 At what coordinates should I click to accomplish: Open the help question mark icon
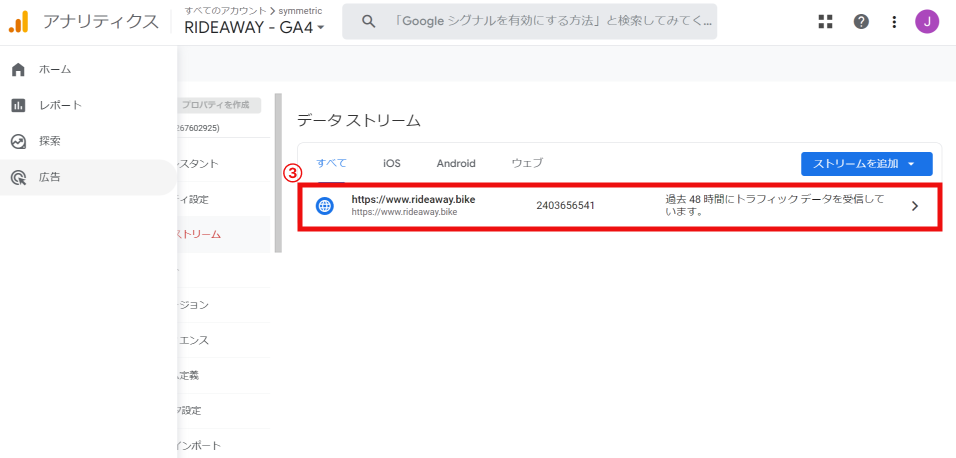[x=861, y=22]
